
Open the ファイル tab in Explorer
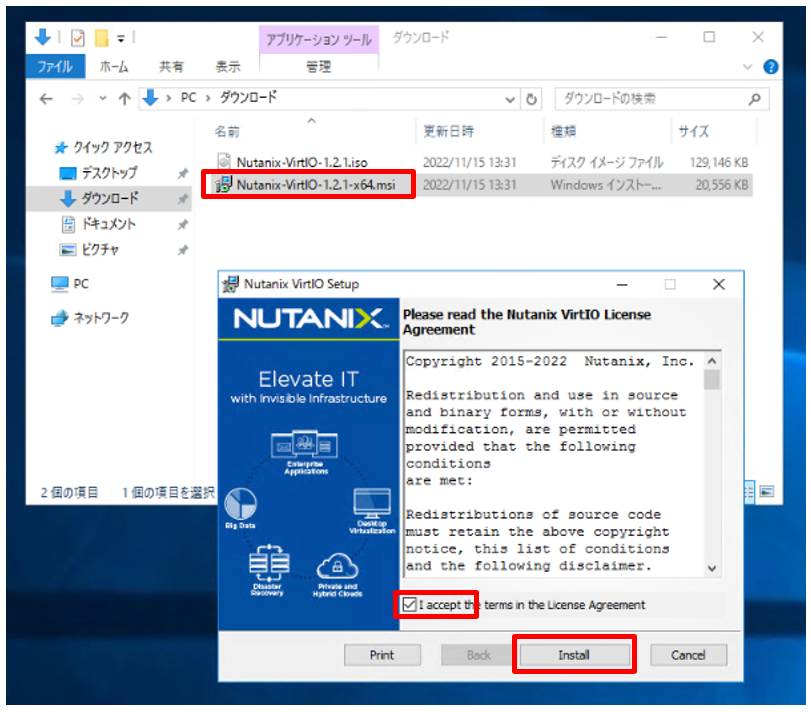(x=55, y=67)
